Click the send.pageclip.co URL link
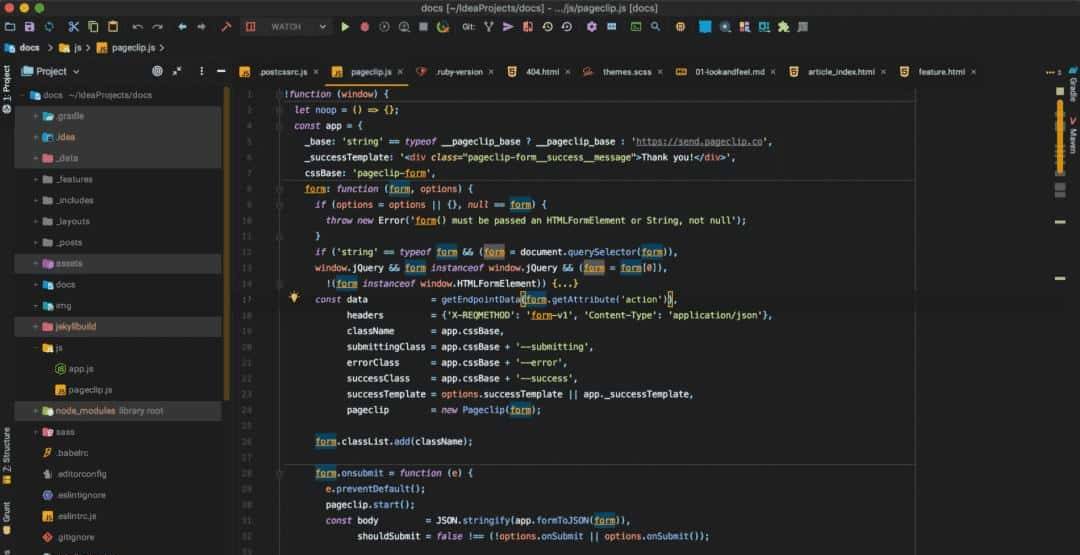 (x=699, y=142)
